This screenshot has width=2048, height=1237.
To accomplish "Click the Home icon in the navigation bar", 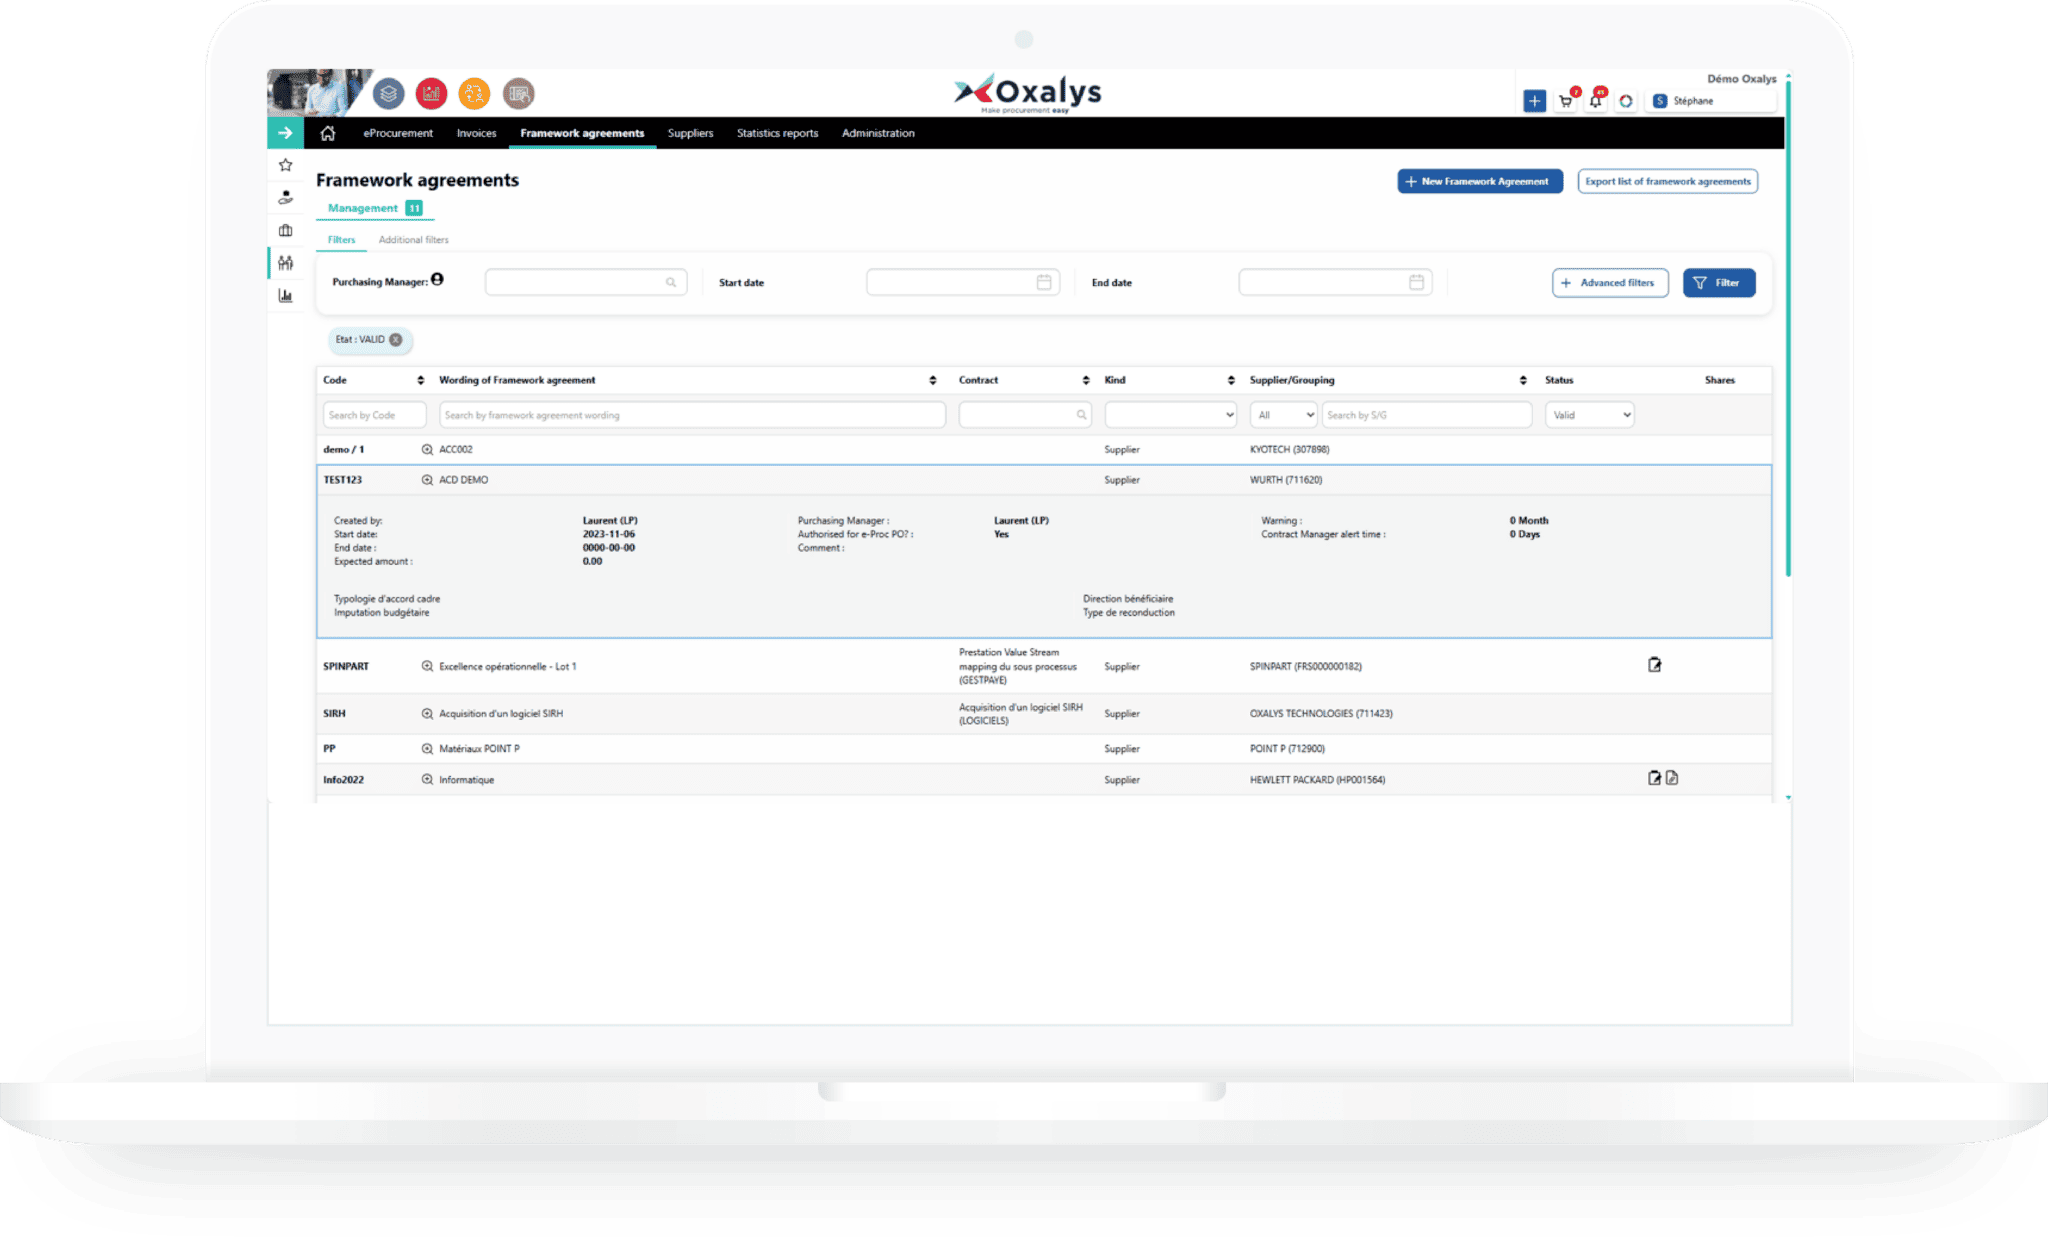I will tap(329, 132).
